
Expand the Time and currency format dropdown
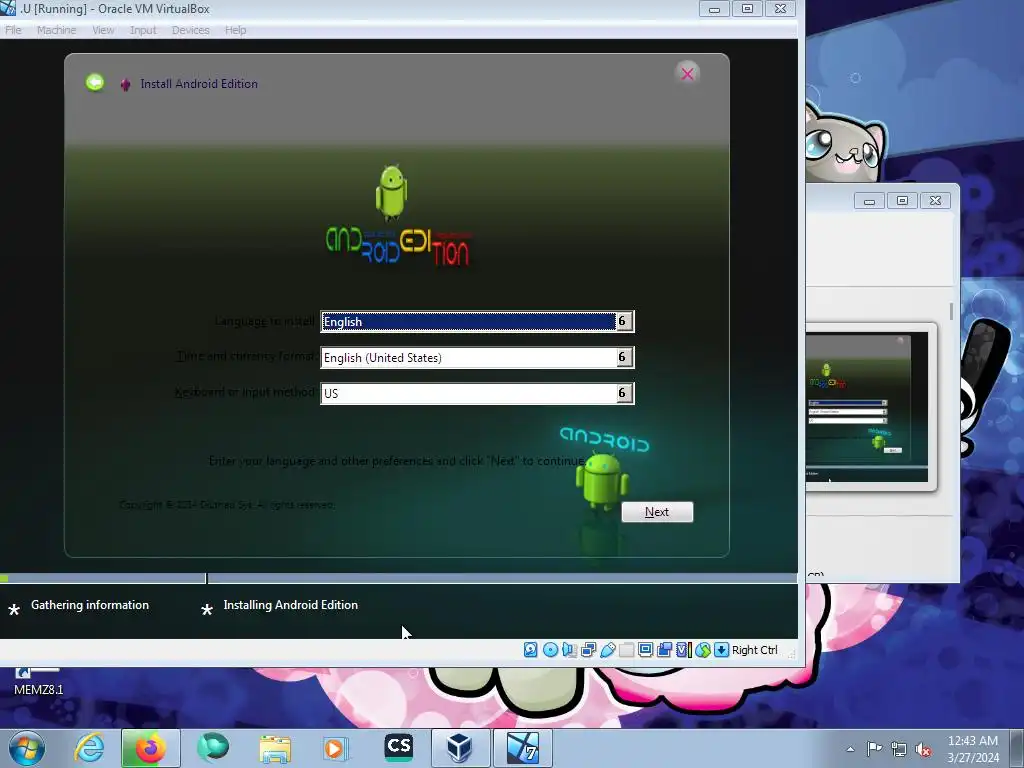pos(623,357)
